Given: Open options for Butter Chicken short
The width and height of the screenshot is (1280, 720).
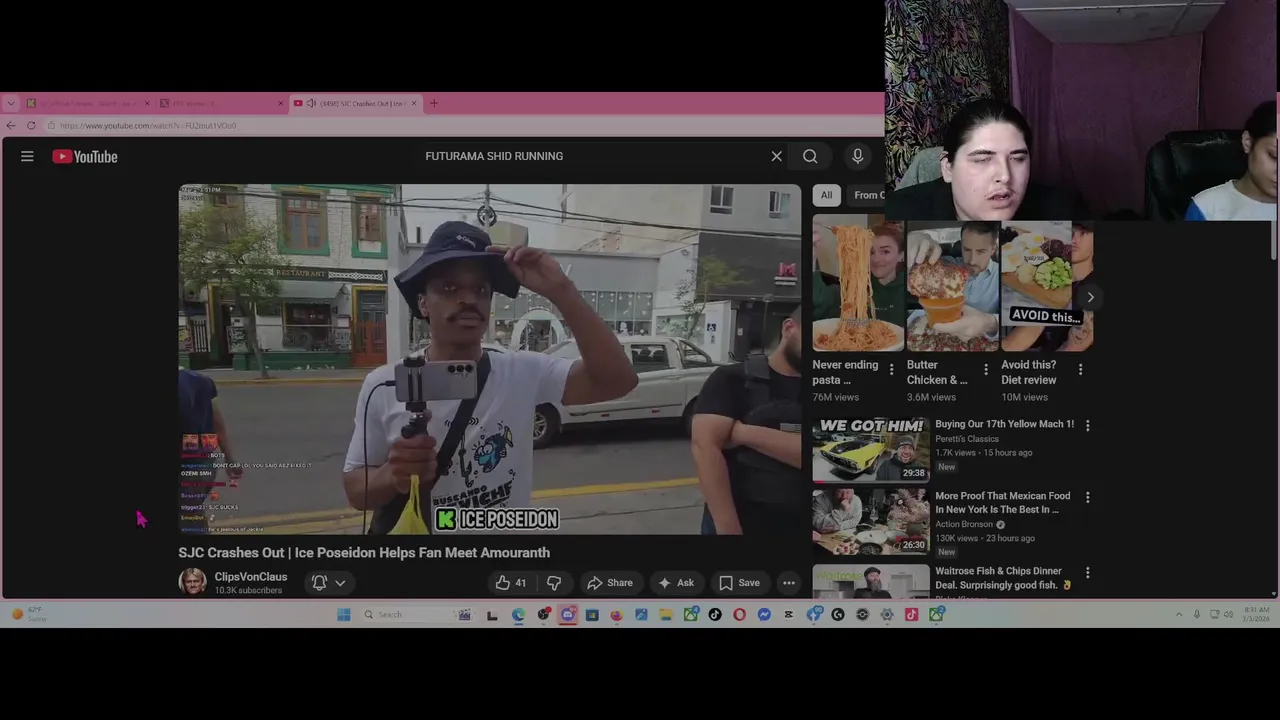Looking at the screenshot, I should point(986,369).
